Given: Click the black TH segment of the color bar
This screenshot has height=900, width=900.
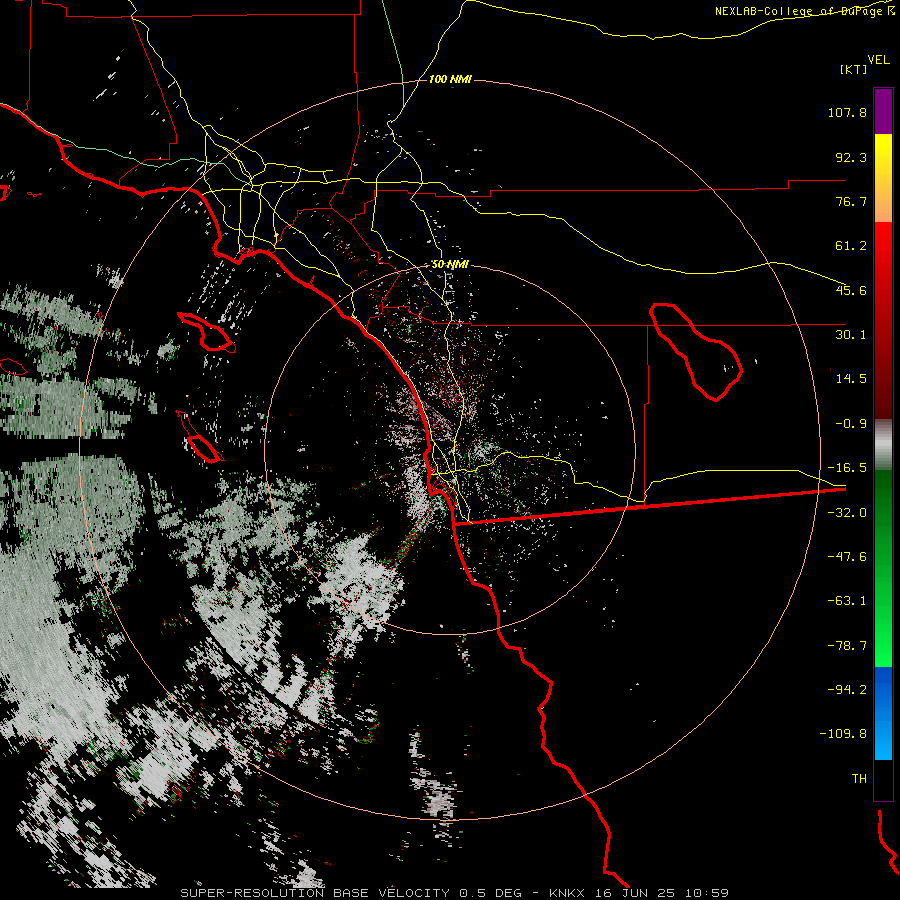Looking at the screenshot, I should point(883,780).
